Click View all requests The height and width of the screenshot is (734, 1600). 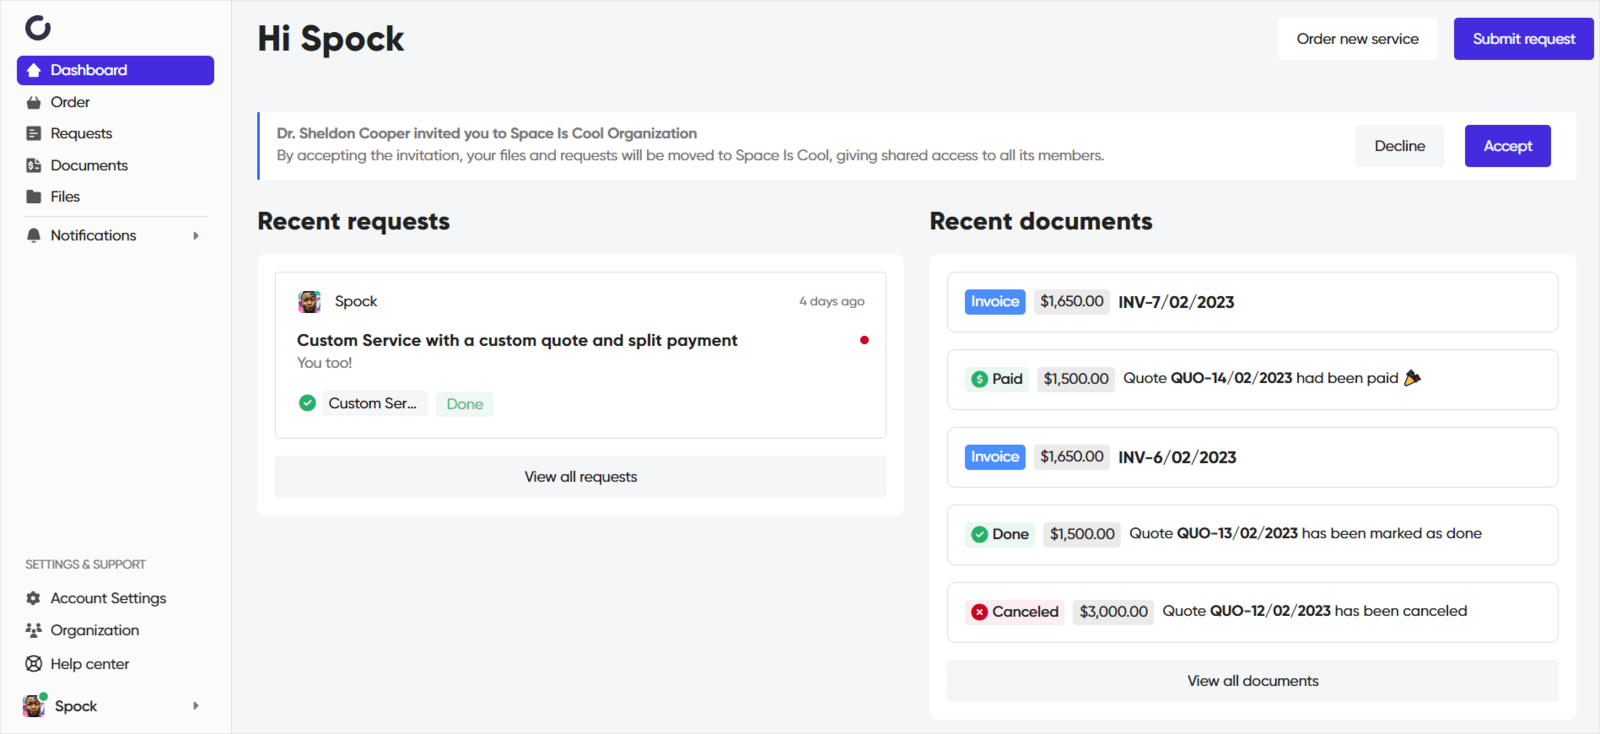[580, 477]
